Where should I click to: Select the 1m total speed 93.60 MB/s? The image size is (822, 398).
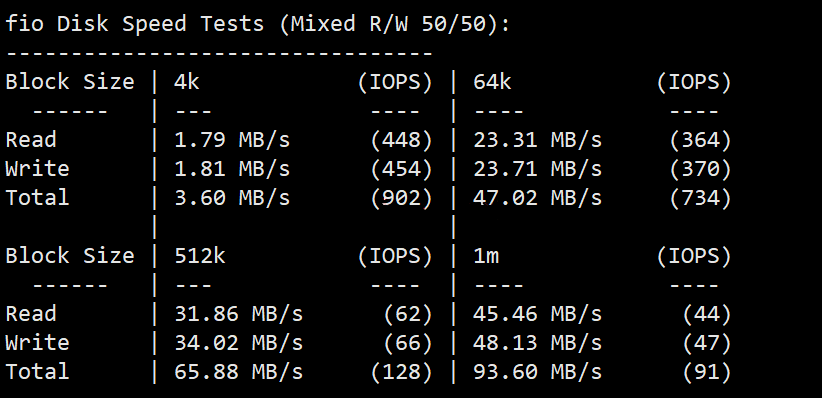(x=537, y=372)
